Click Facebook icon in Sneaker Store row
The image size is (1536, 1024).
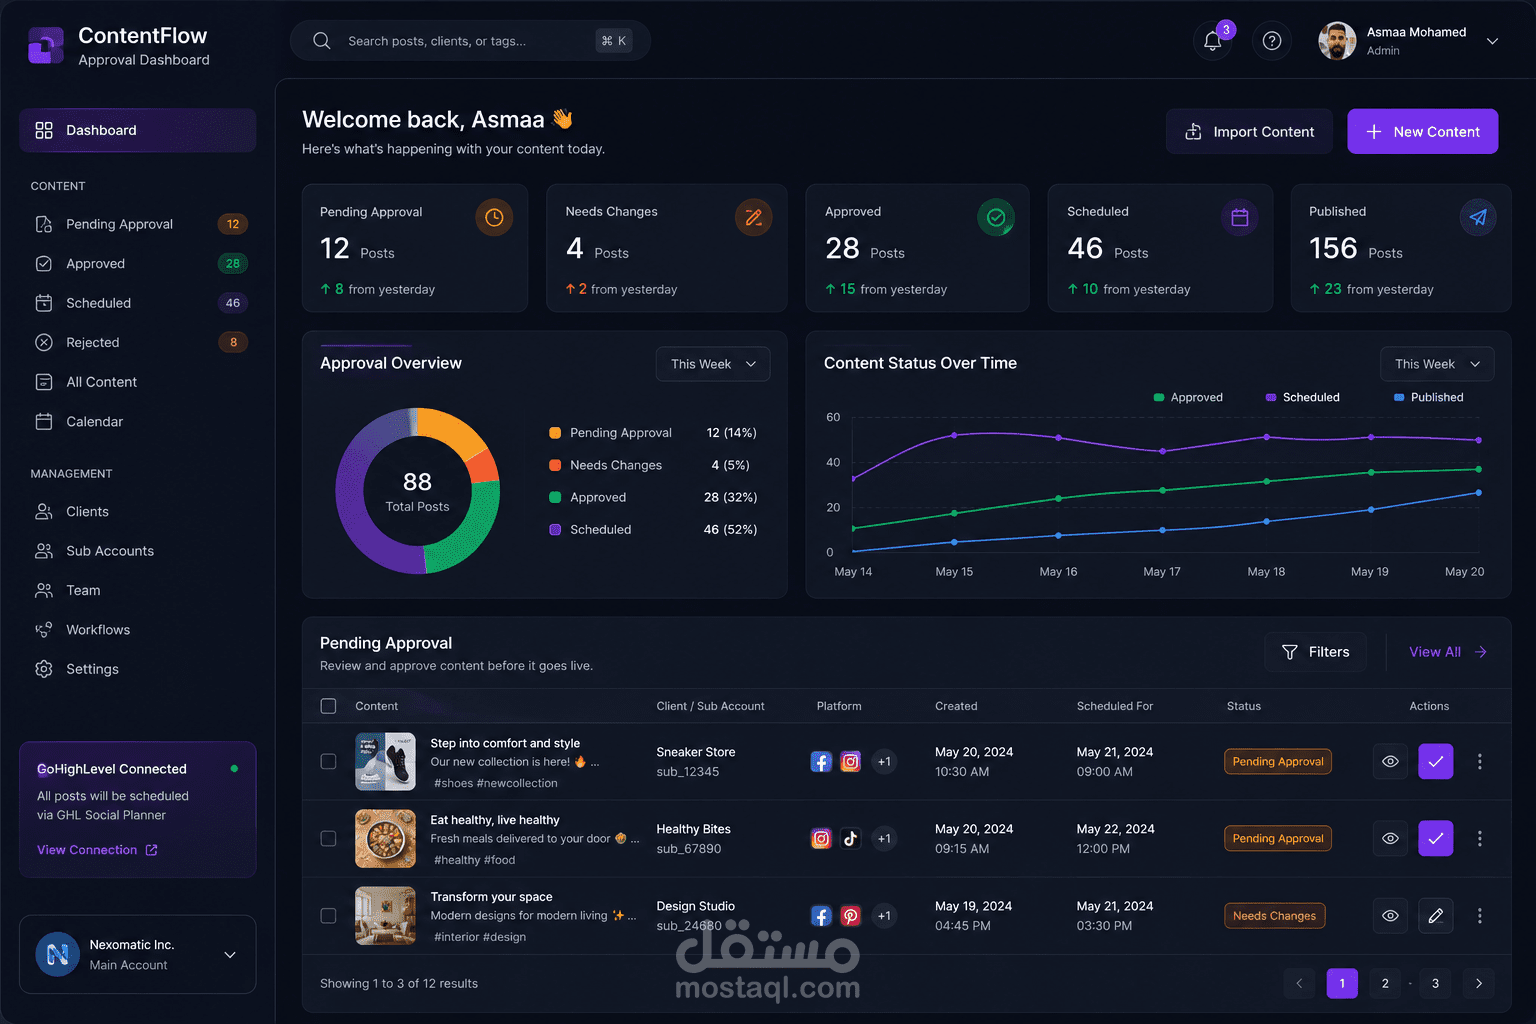tap(821, 761)
